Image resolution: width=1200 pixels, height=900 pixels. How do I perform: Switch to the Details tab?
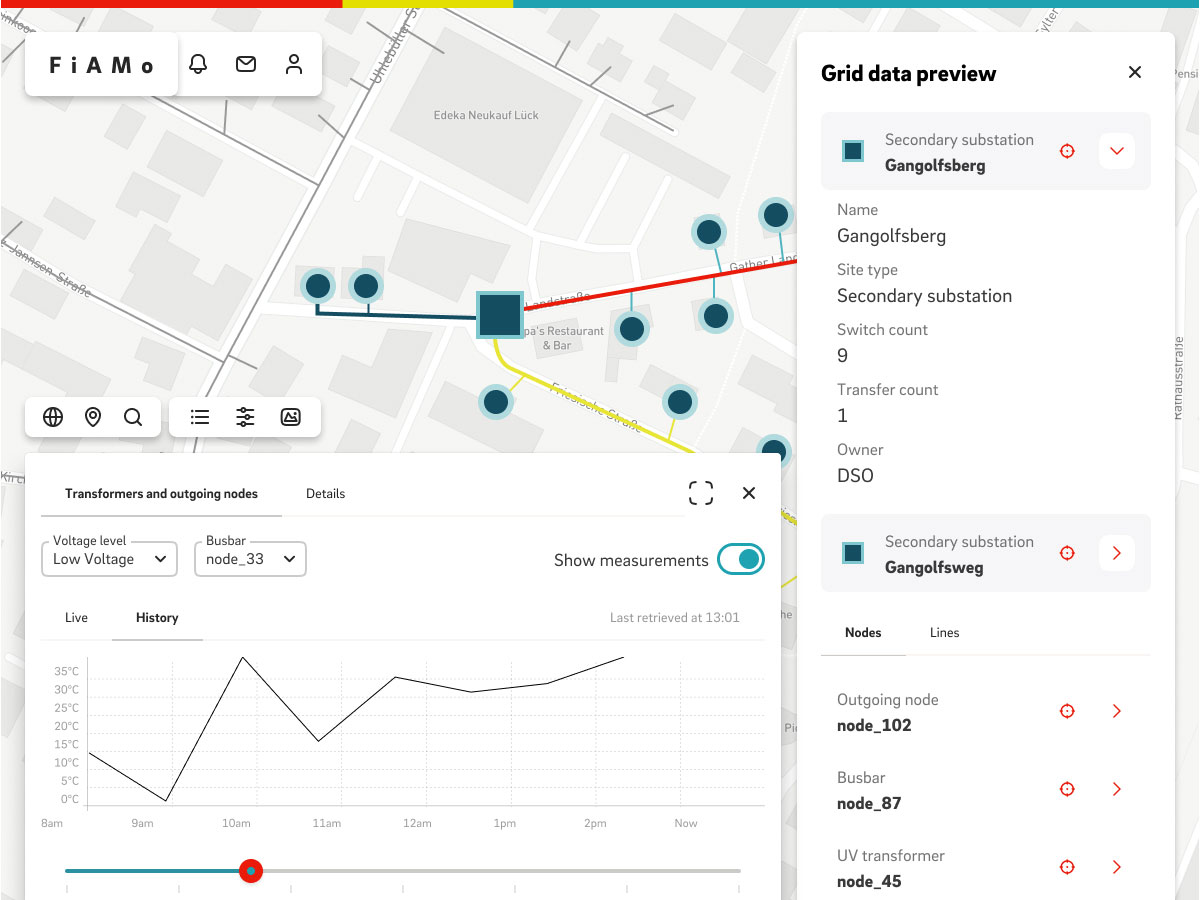click(x=325, y=494)
